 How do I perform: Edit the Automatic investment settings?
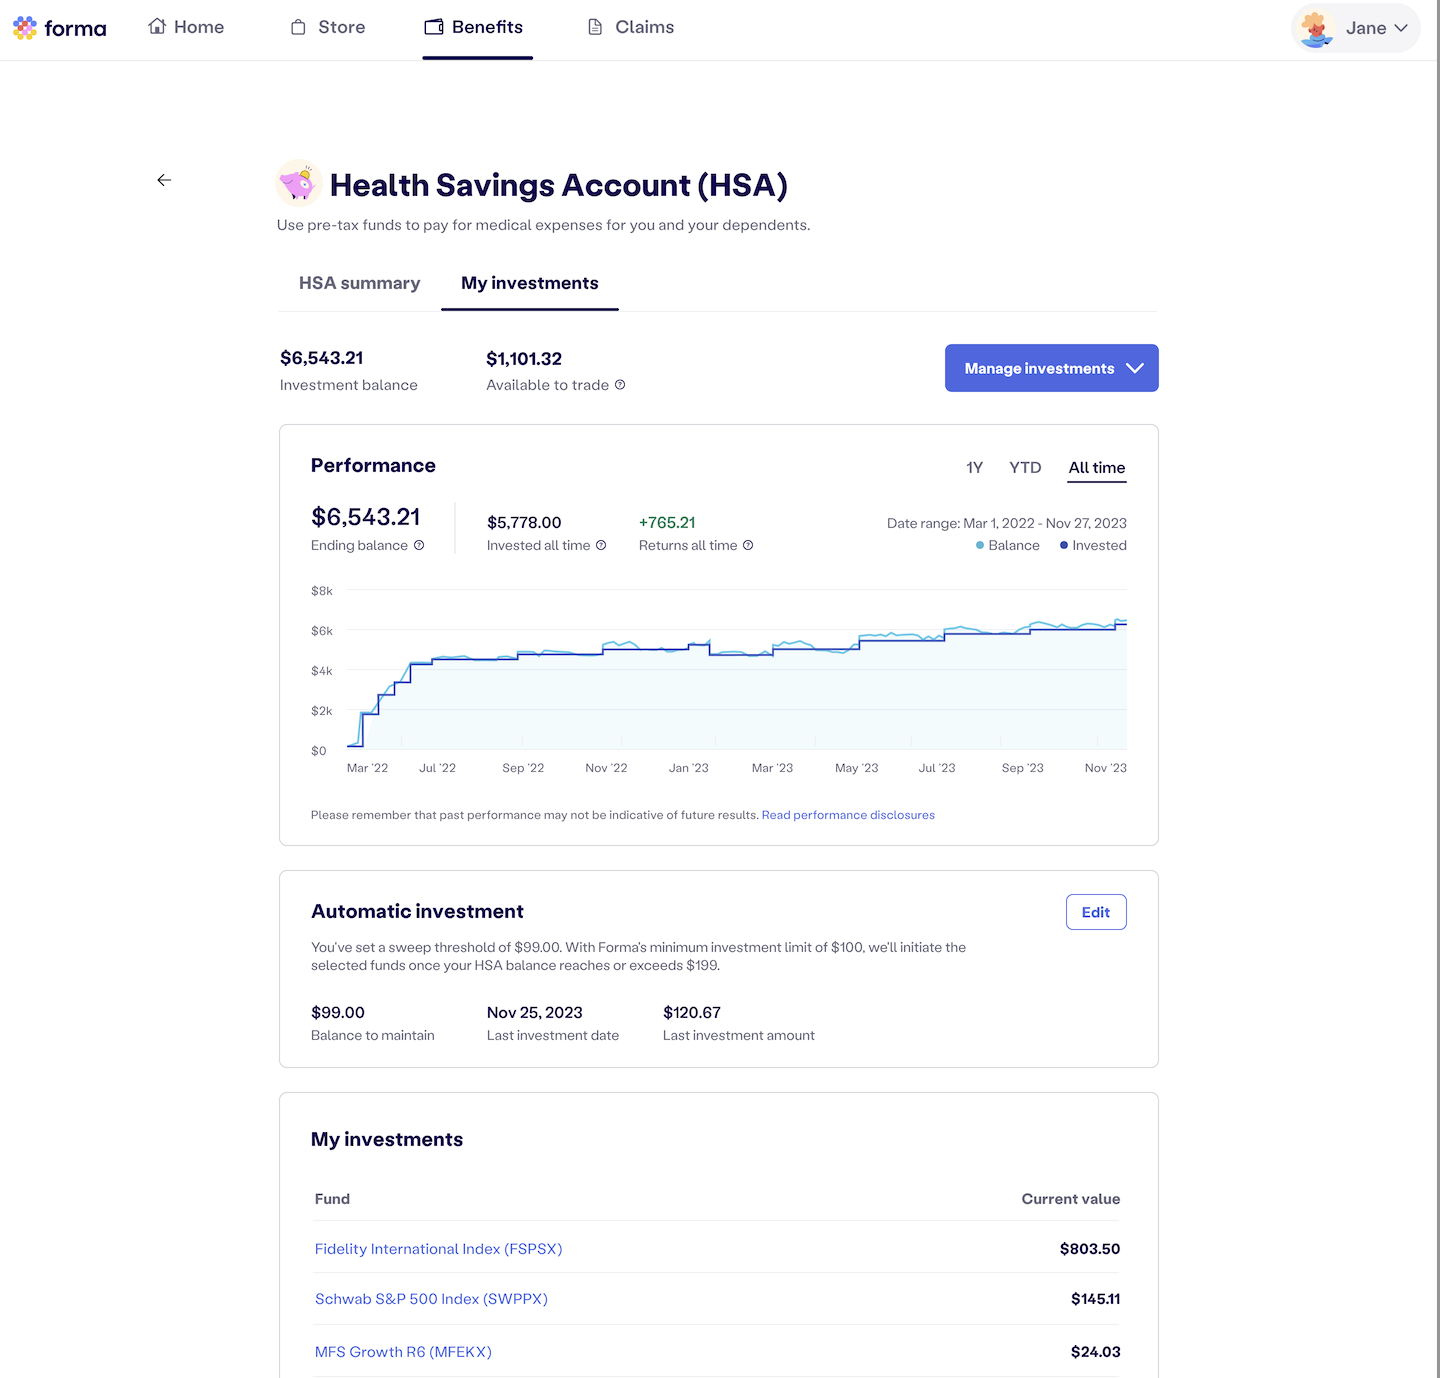tap(1096, 912)
